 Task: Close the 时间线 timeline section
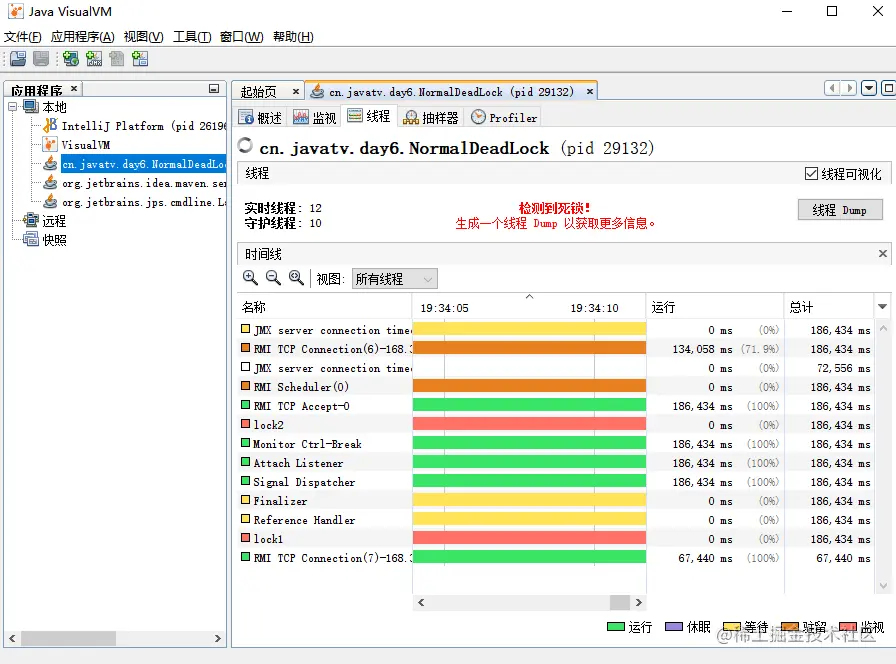click(882, 253)
